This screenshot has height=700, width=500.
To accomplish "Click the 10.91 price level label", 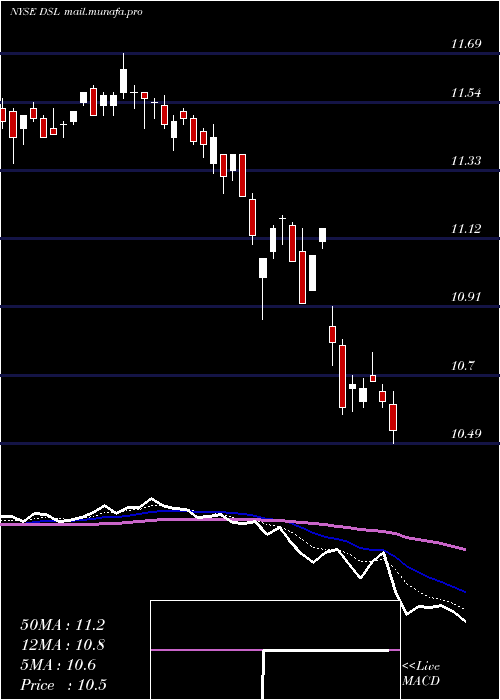I will [466, 297].
